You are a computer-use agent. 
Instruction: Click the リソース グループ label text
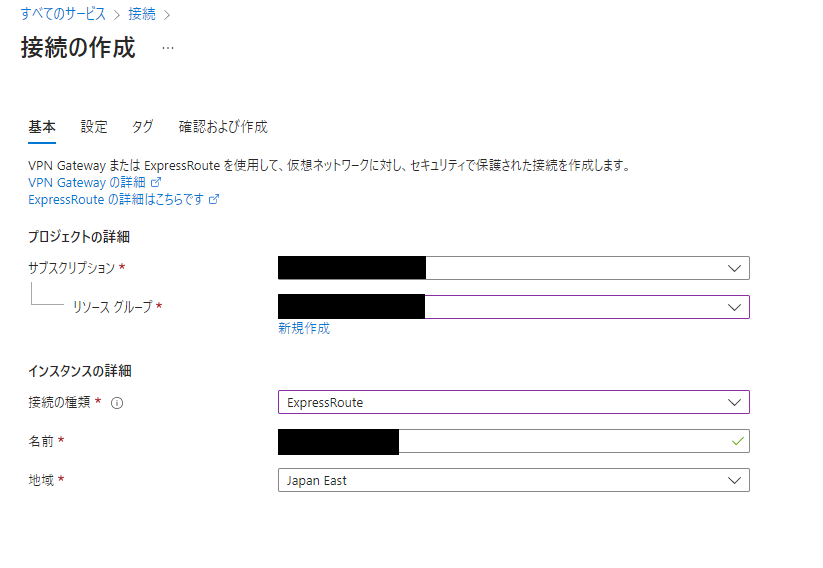(112, 307)
